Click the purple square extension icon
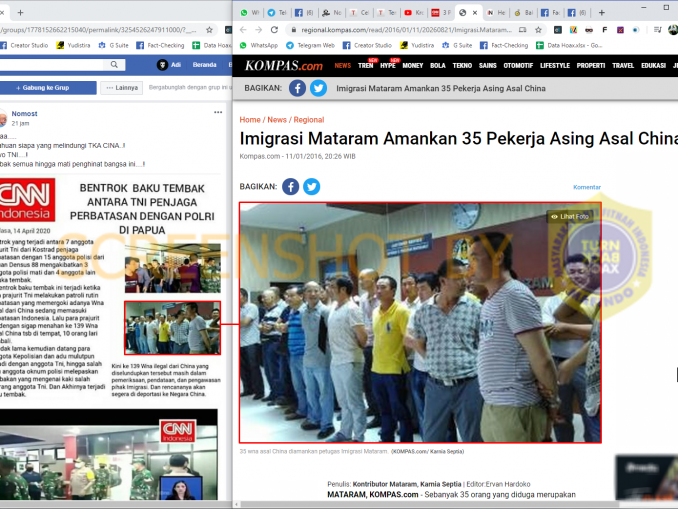 pos(620,30)
